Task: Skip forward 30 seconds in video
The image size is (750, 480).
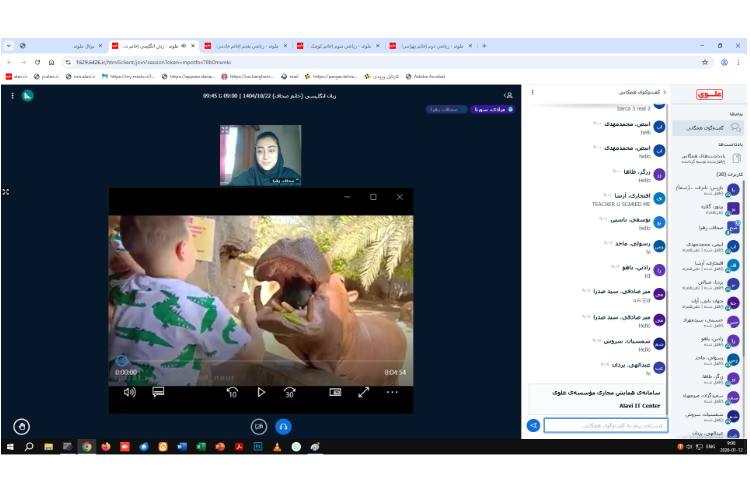Action: [x=290, y=393]
